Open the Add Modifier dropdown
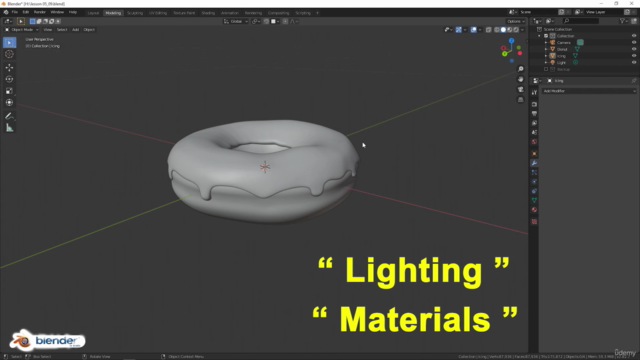 pyautogui.click(x=589, y=91)
